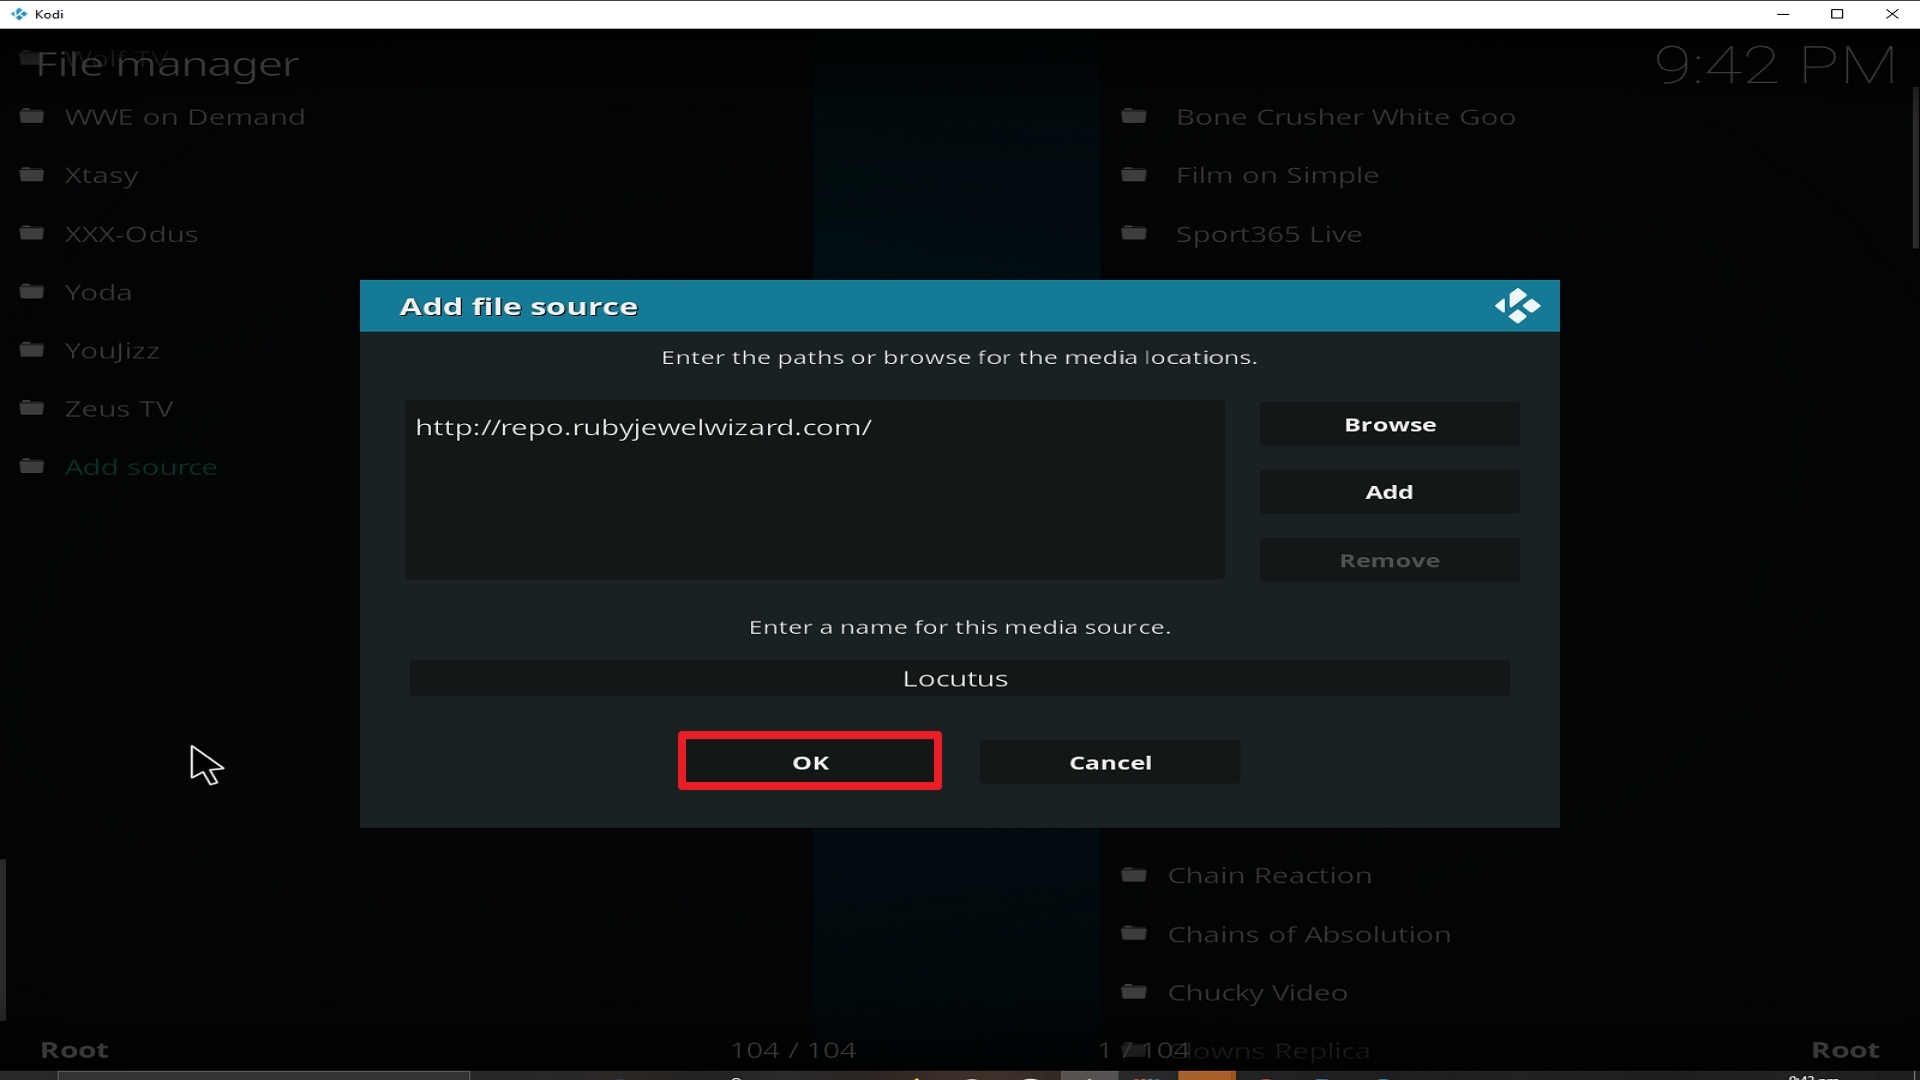The width and height of the screenshot is (1920, 1080).
Task: Choose the Add source entry
Action: pyautogui.click(x=141, y=467)
